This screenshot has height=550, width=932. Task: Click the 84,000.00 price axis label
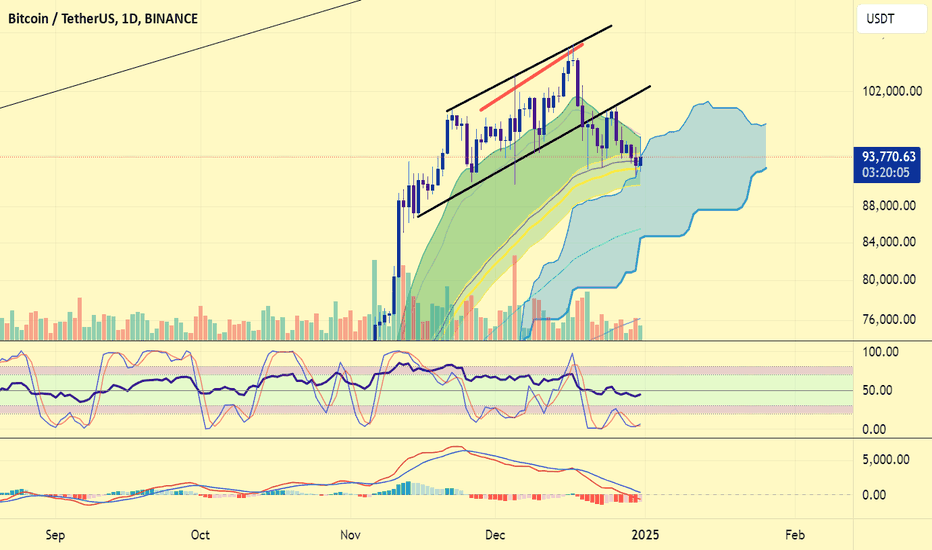click(889, 241)
